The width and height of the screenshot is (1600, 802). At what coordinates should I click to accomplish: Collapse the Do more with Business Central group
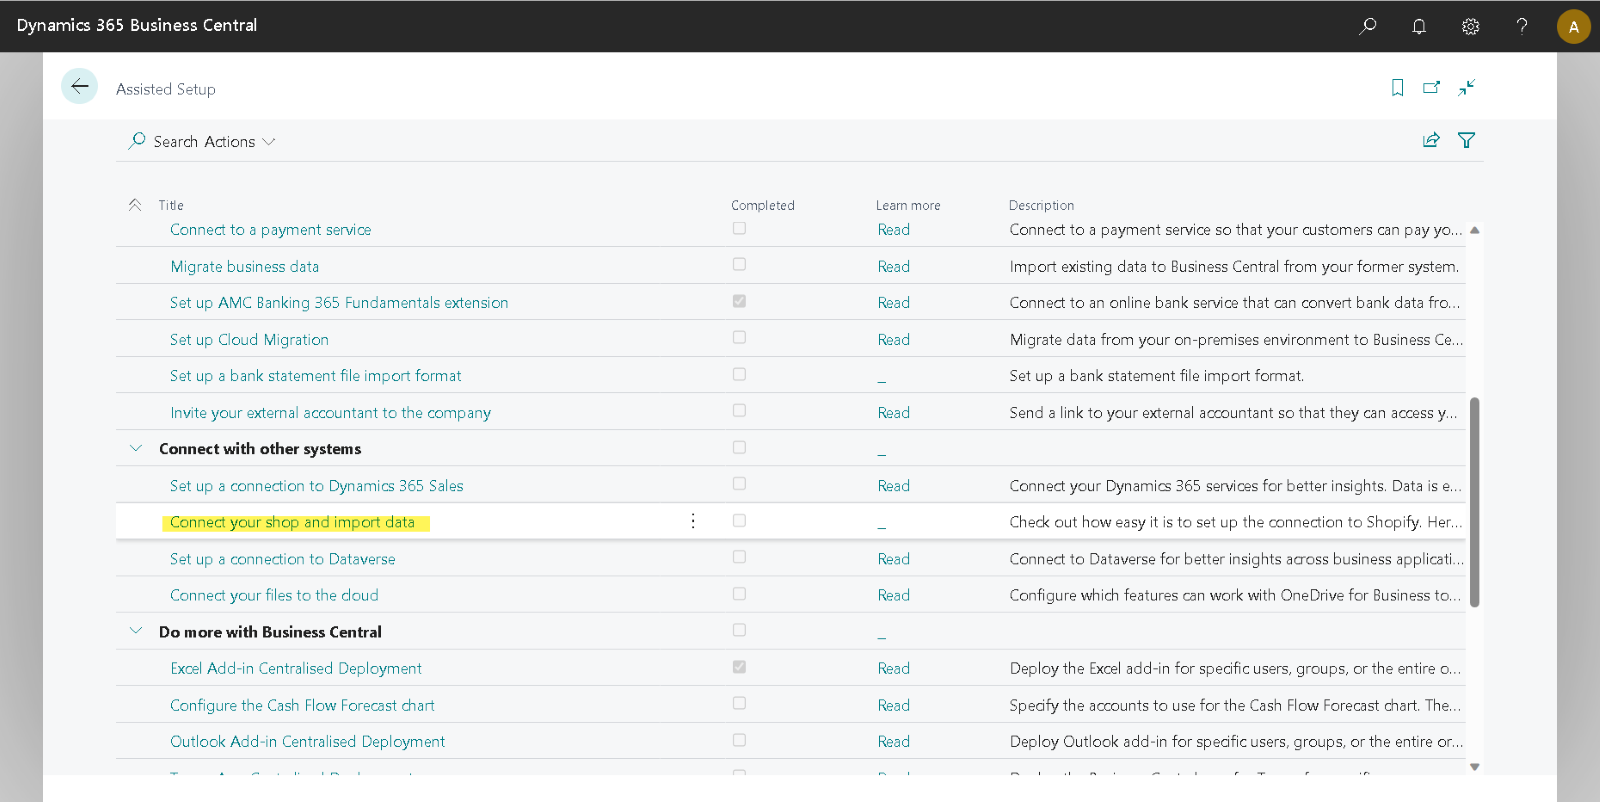coord(136,631)
